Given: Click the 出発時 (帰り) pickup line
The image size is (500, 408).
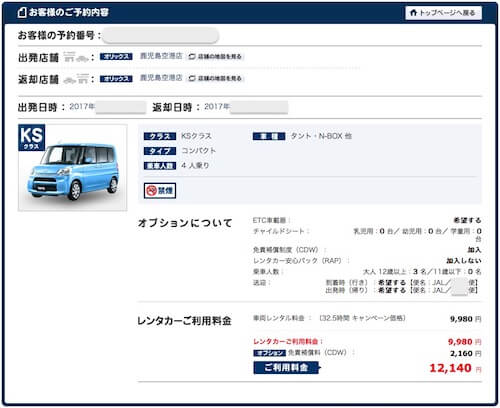Looking at the screenshot, I should point(402,290).
